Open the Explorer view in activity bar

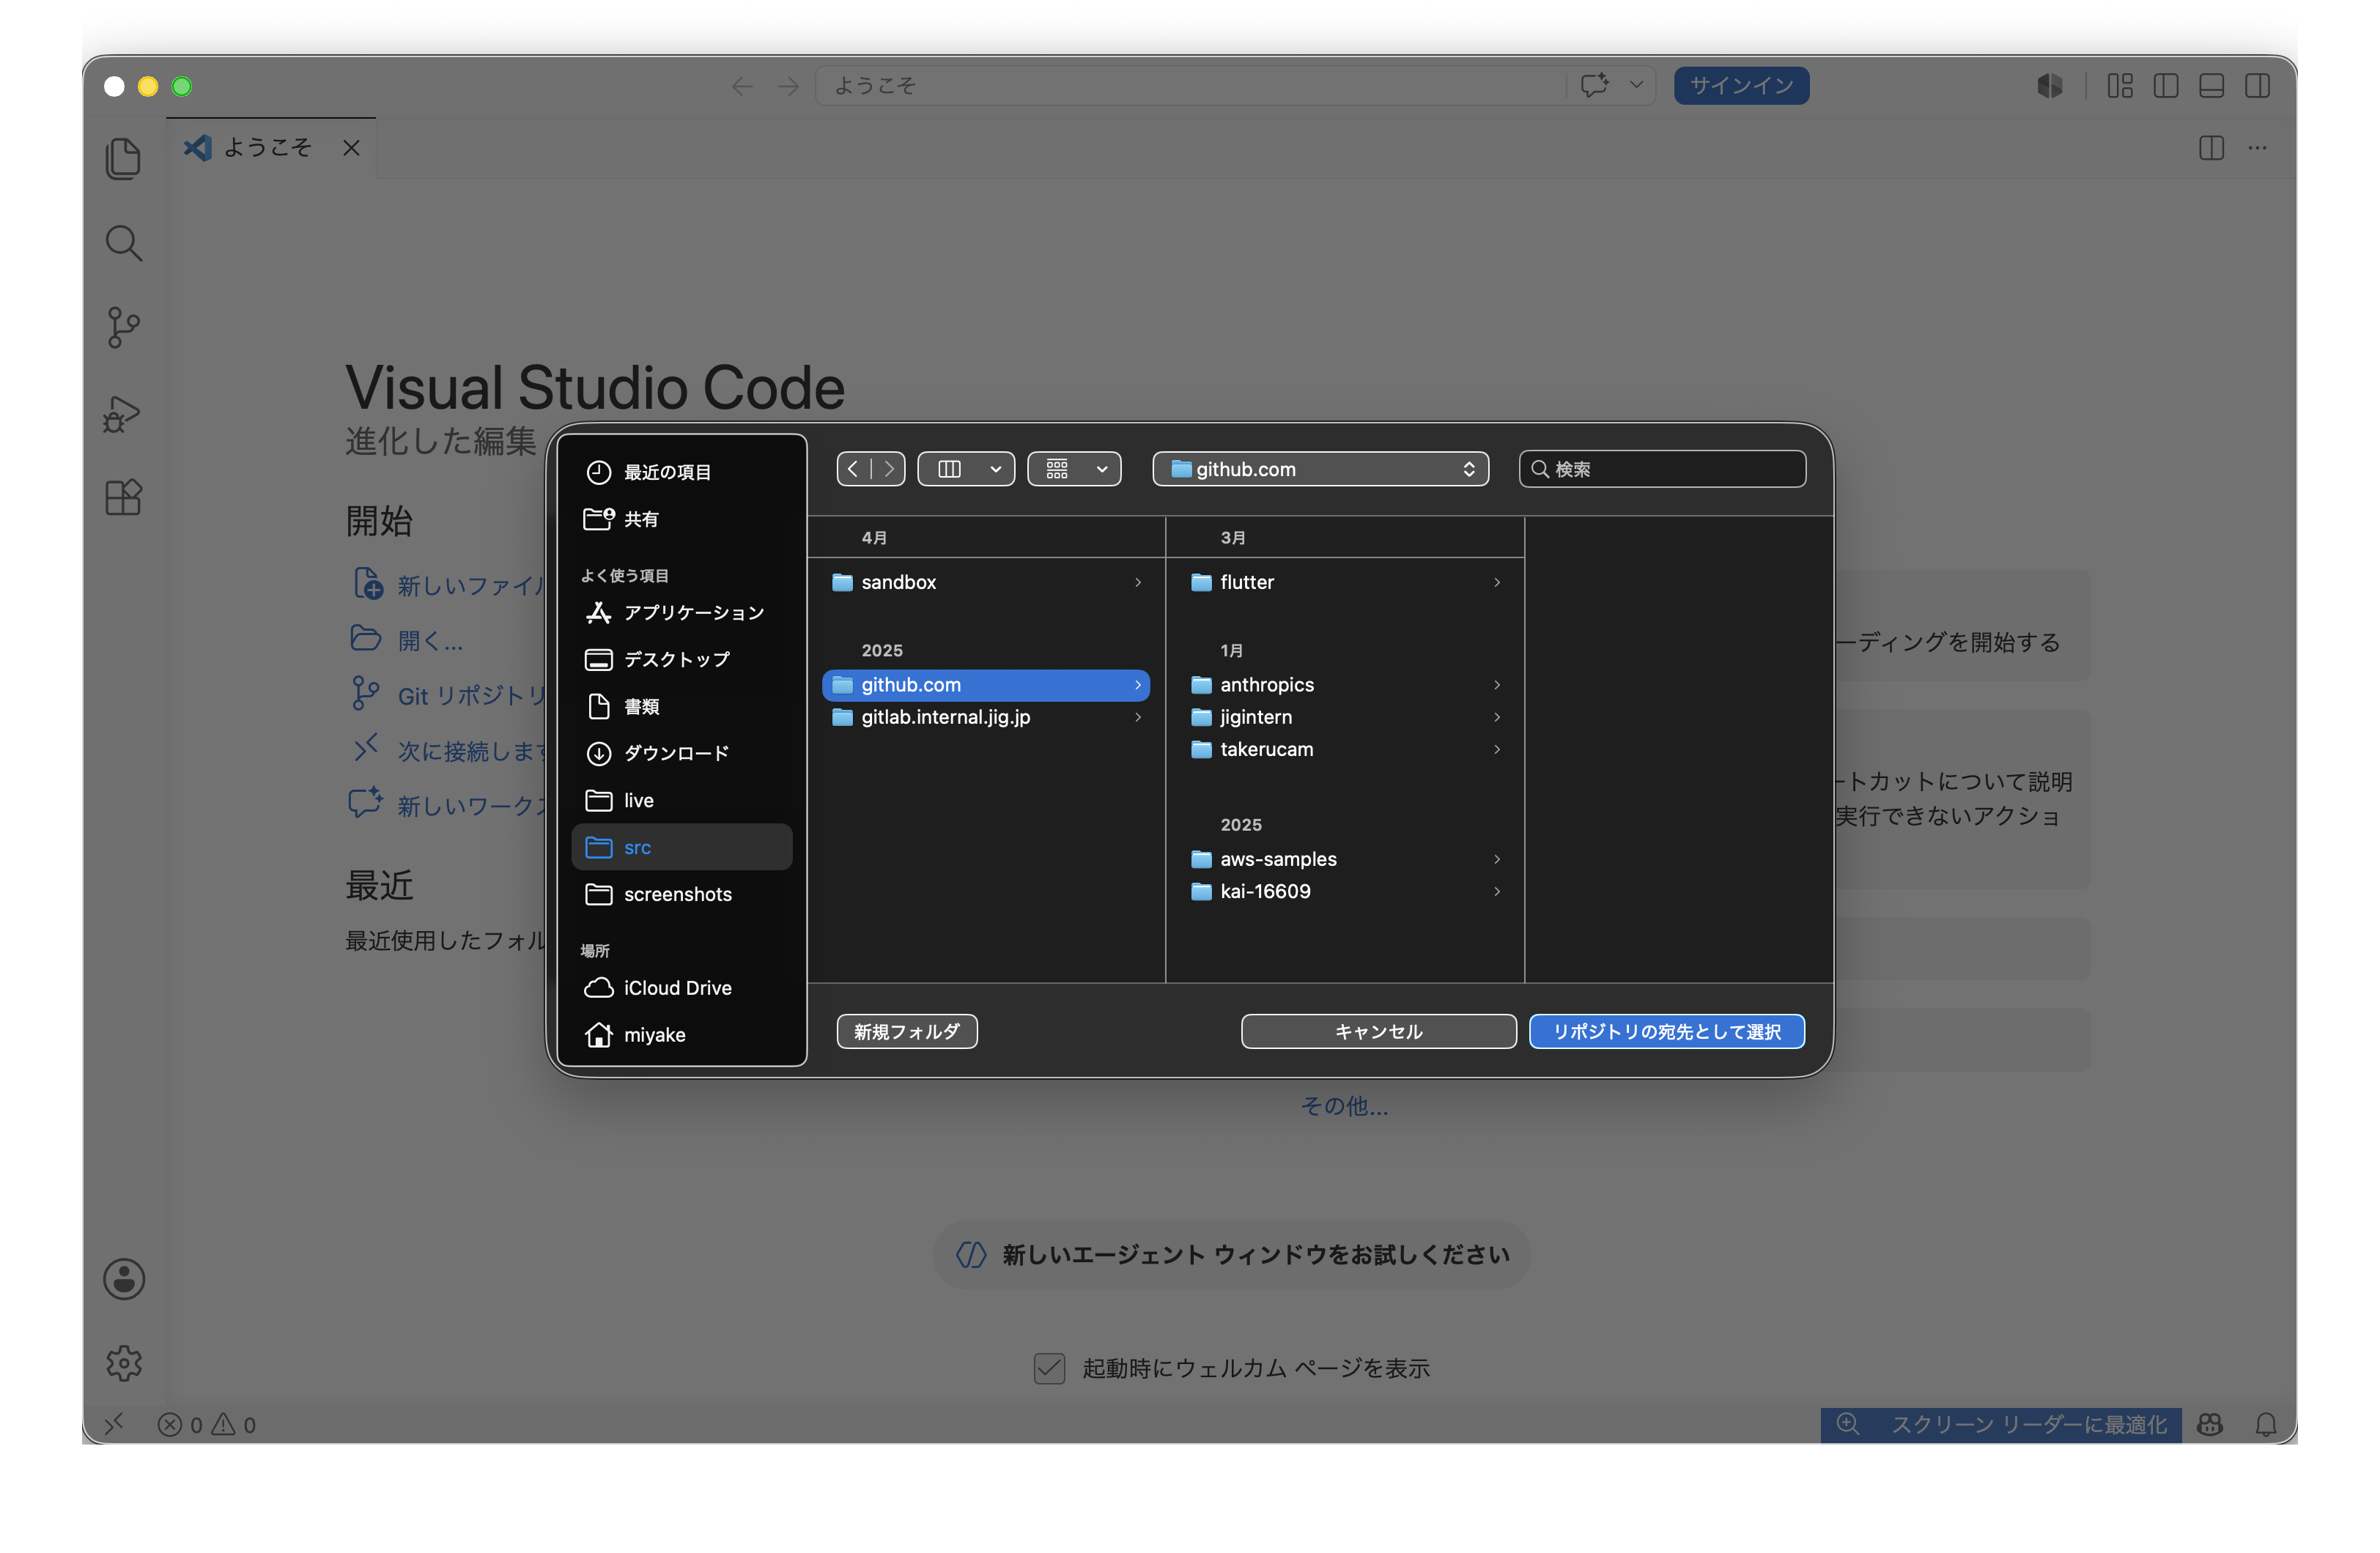pyautogui.click(x=123, y=159)
